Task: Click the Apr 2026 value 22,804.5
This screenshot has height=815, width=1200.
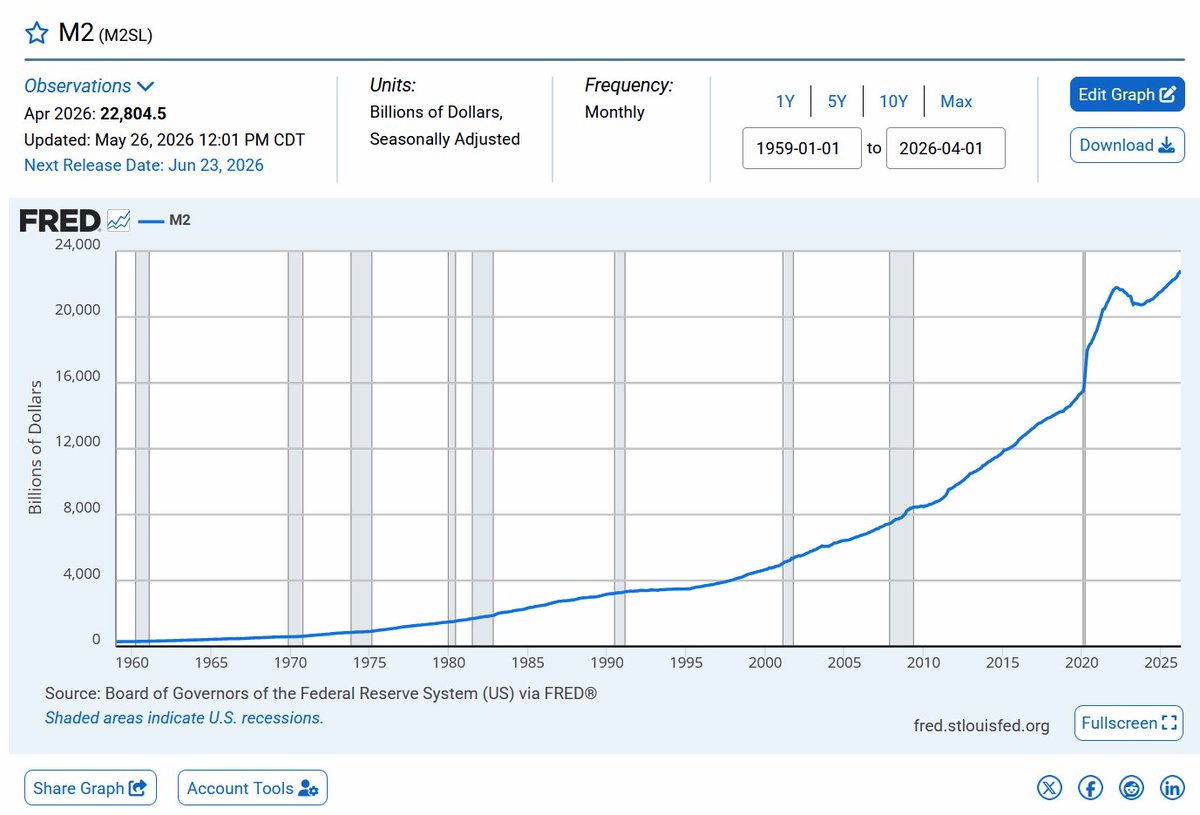Action: point(133,113)
